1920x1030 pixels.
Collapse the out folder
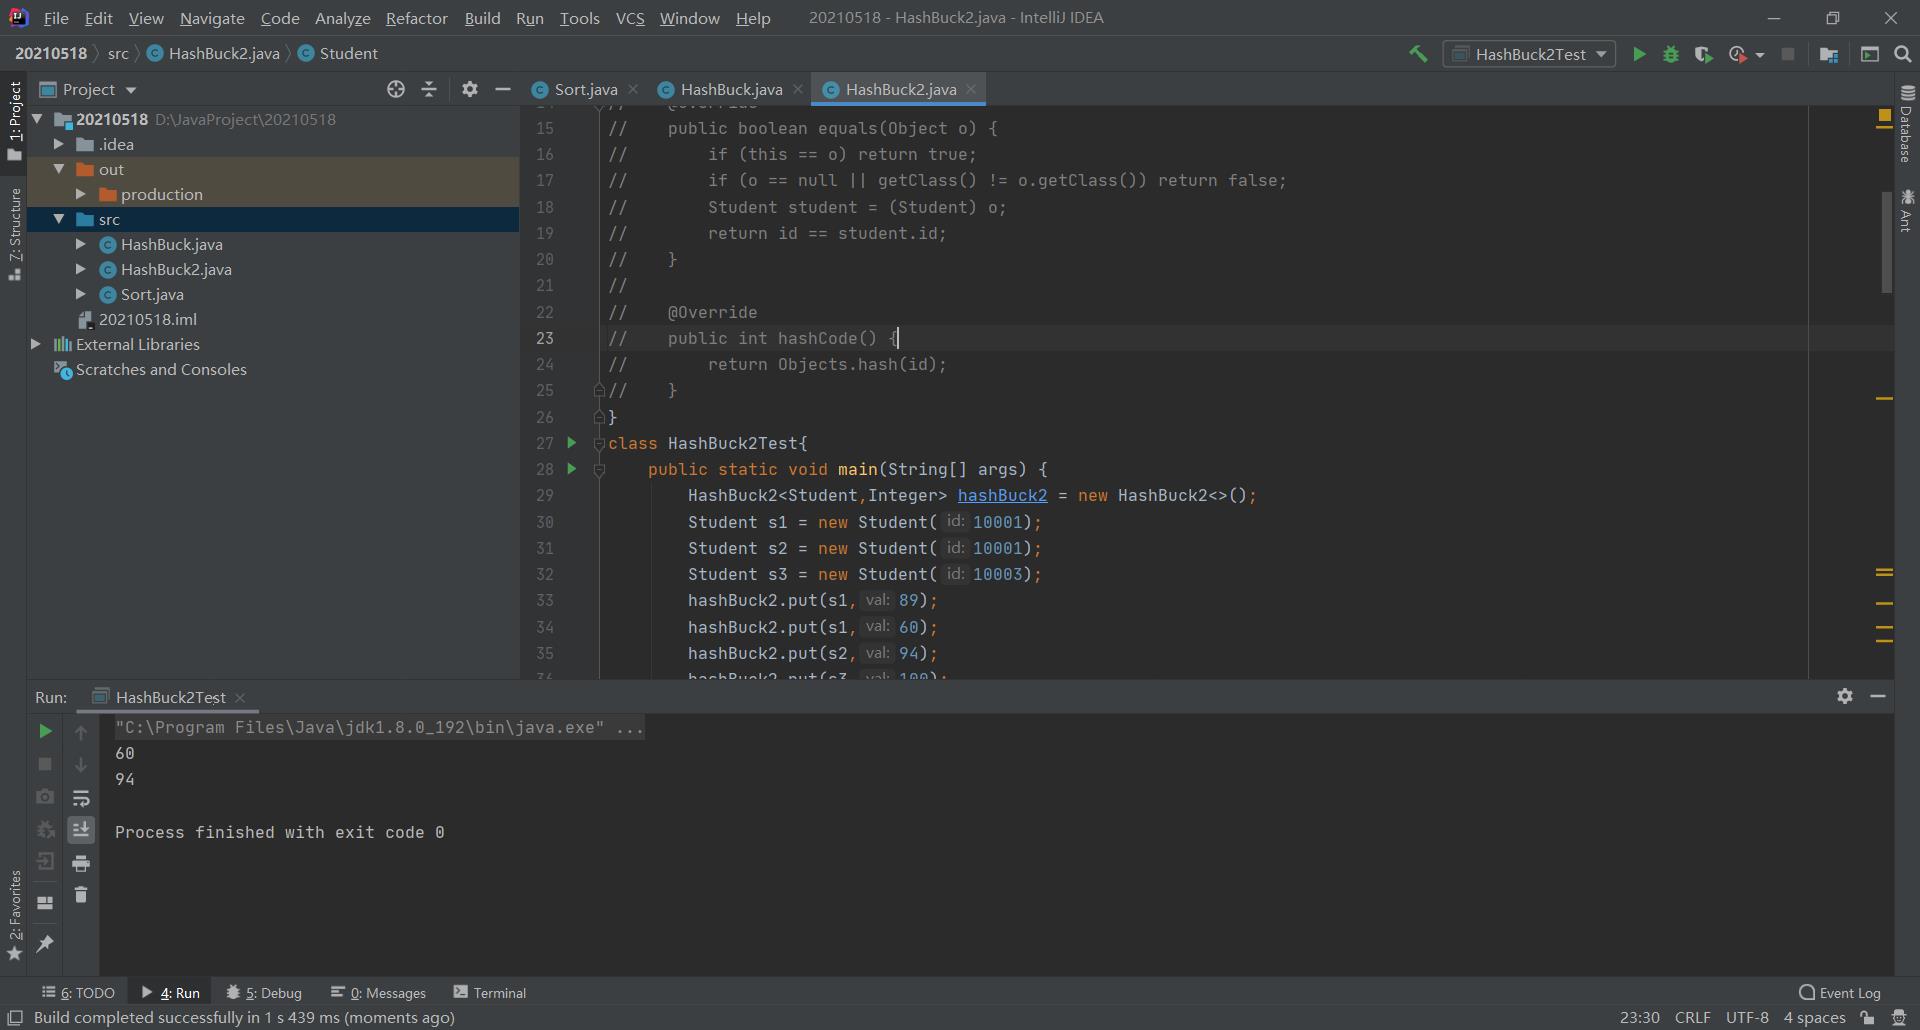[x=59, y=169]
